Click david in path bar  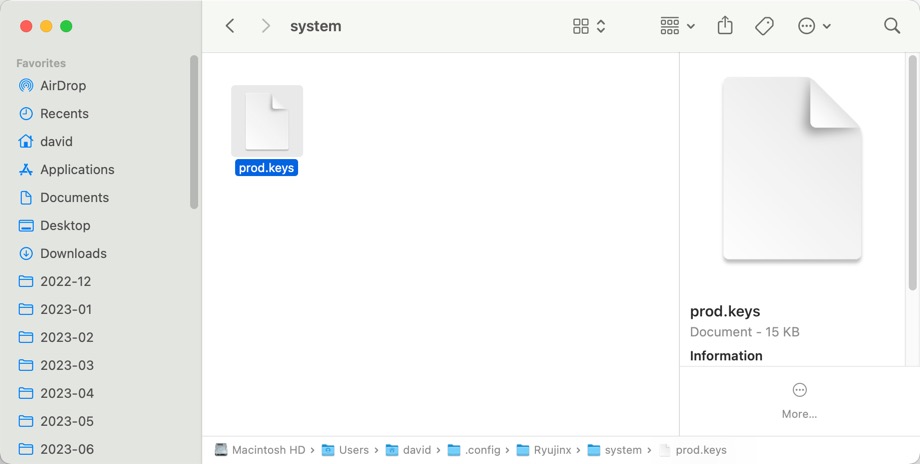[x=408, y=450]
